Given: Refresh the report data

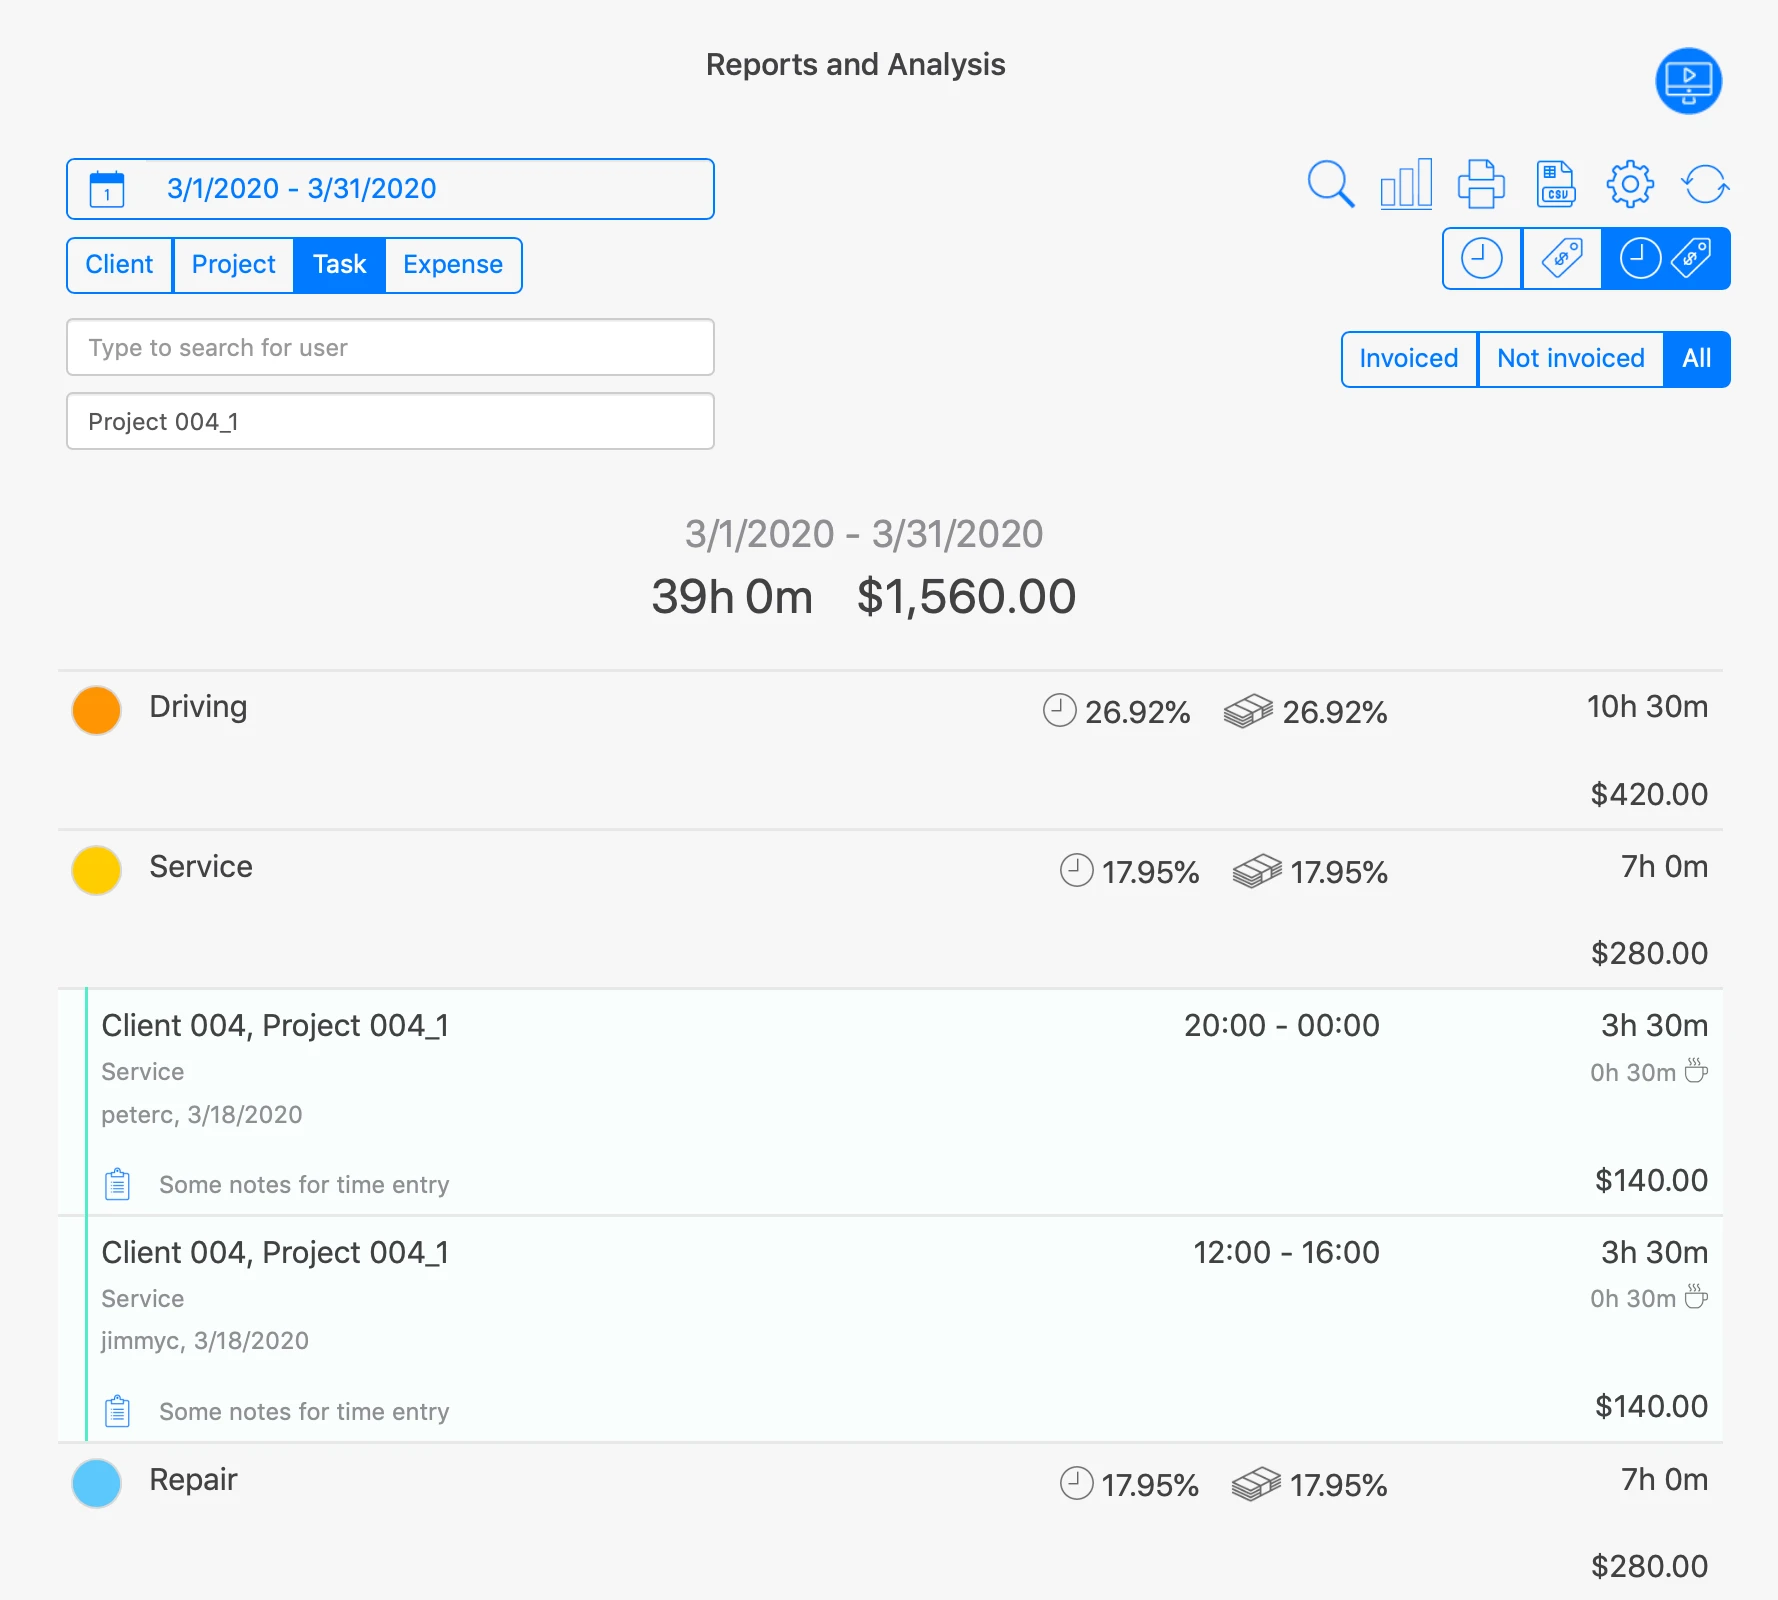Looking at the screenshot, I should click(1705, 184).
